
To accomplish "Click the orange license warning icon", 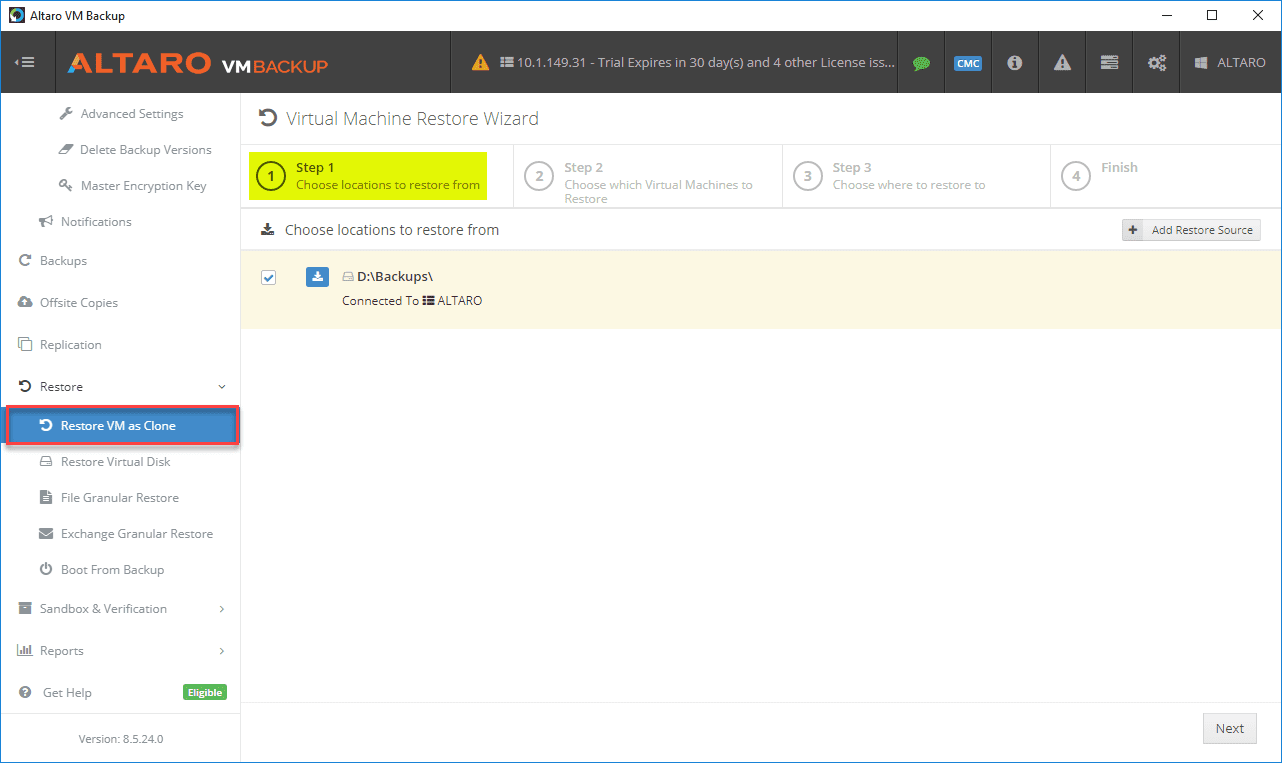I will (481, 63).
